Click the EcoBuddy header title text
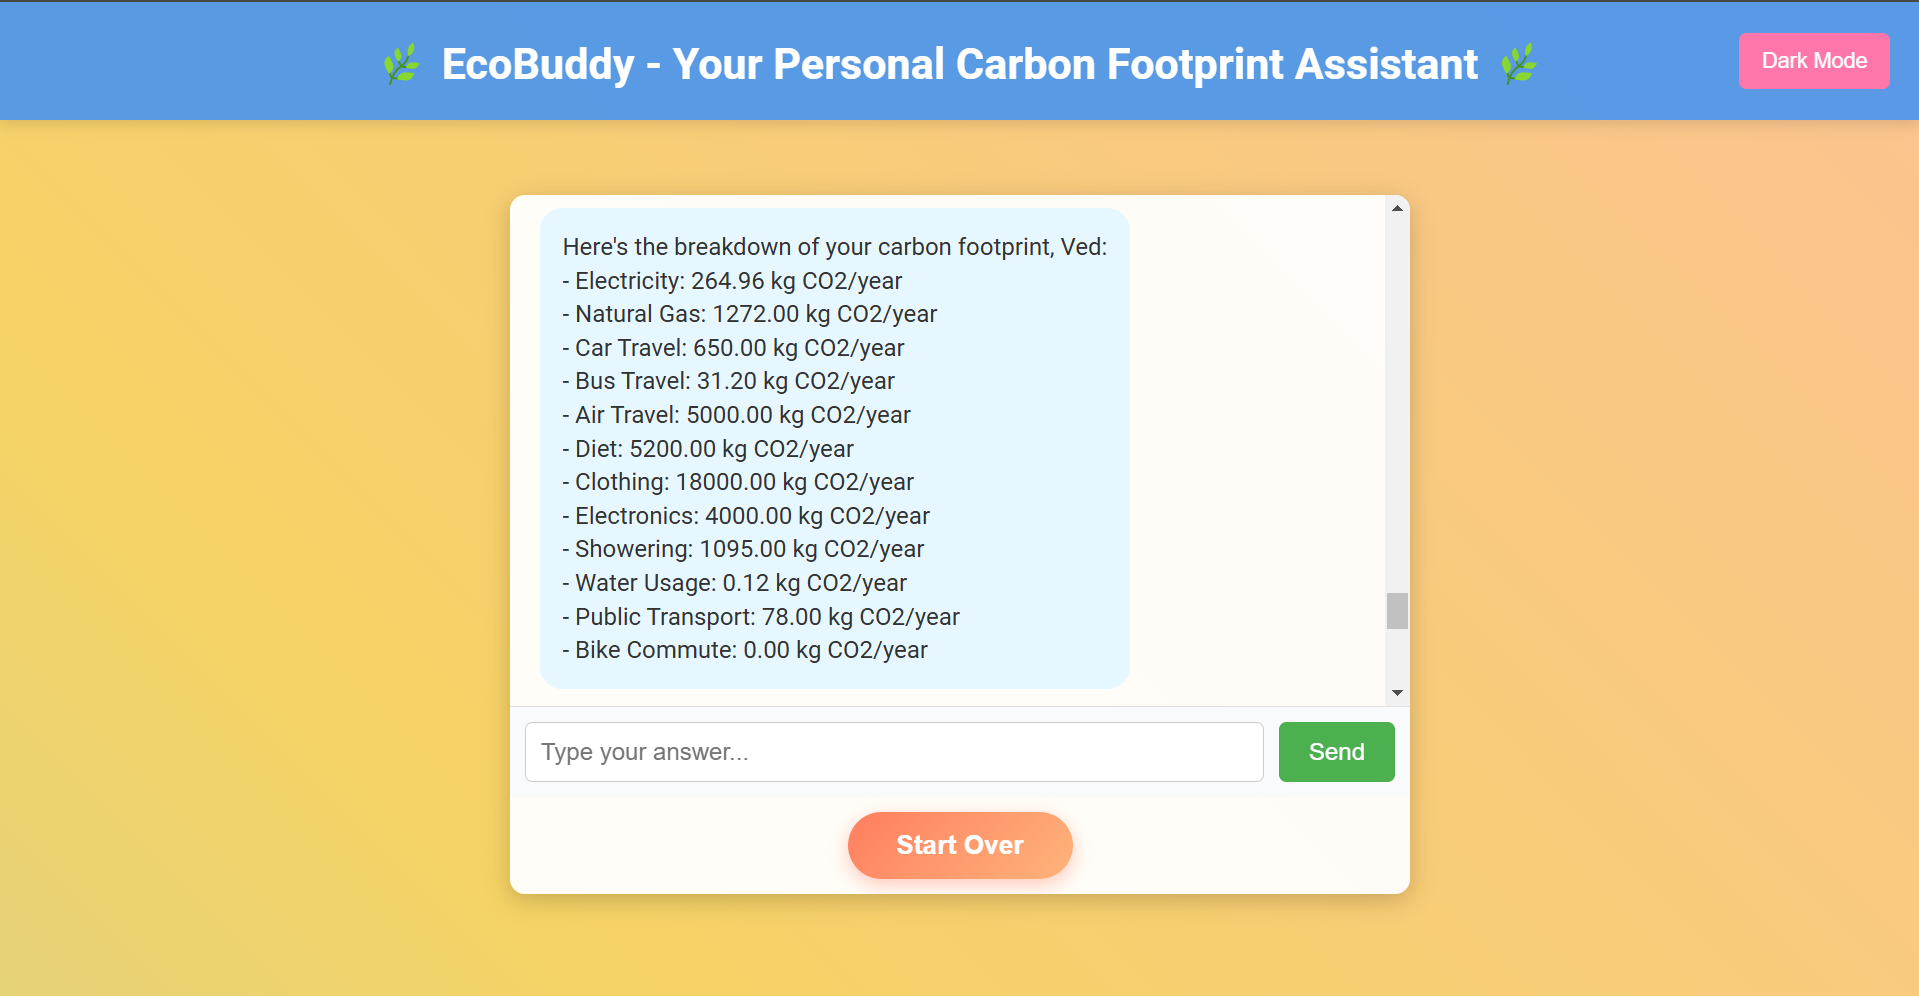The width and height of the screenshot is (1919, 996). [959, 64]
